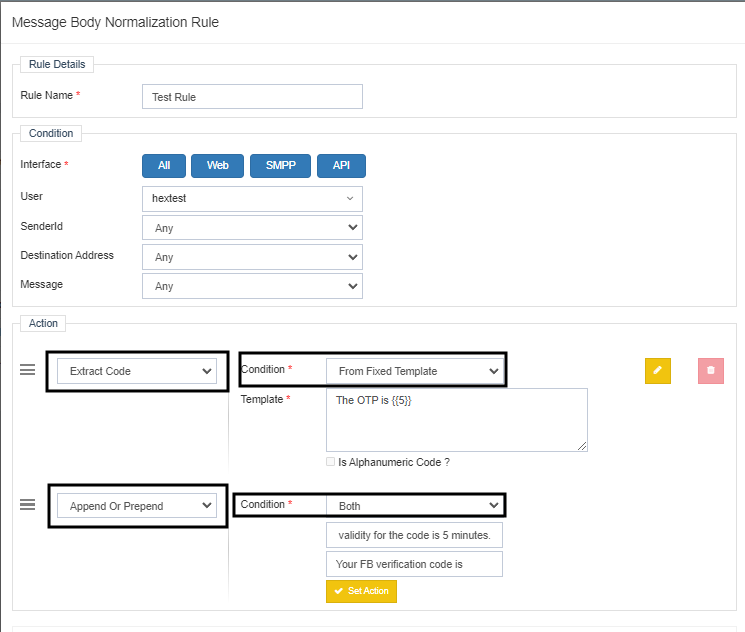Open the Message dropdown
The width and height of the screenshot is (745, 632).
[x=252, y=286]
